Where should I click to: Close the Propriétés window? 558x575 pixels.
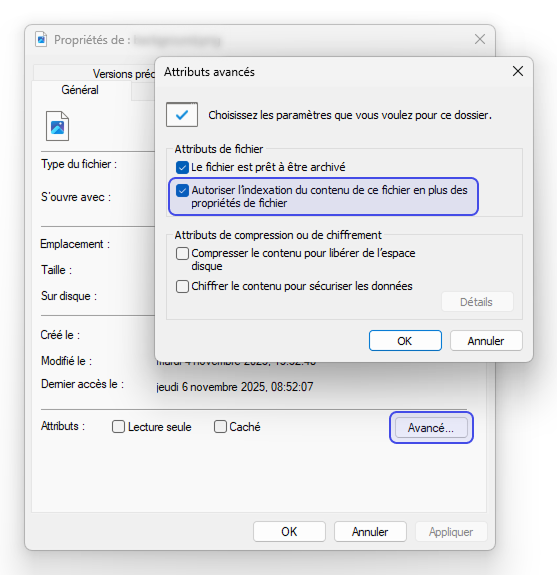(x=480, y=39)
